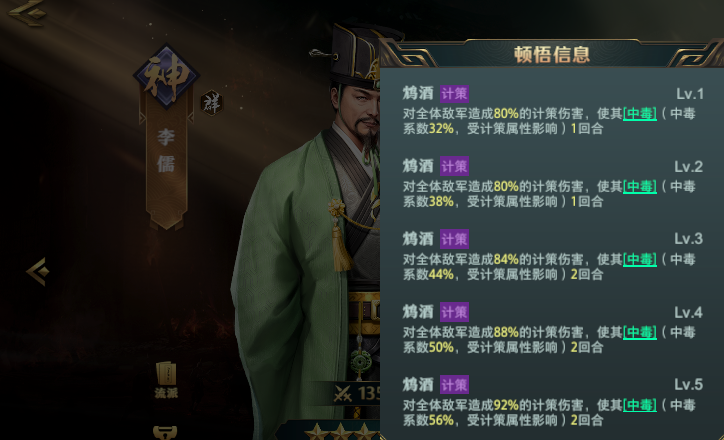Image resolution: width=724 pixels, height=440 pixels.
Task: Click the icon below 流派
Action: pyautogui.click(x=165, y=433)
